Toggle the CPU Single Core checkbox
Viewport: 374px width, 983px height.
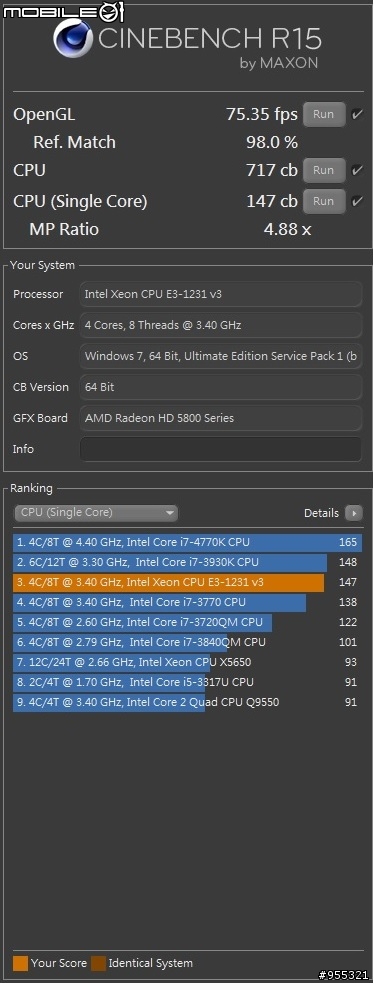357,201
